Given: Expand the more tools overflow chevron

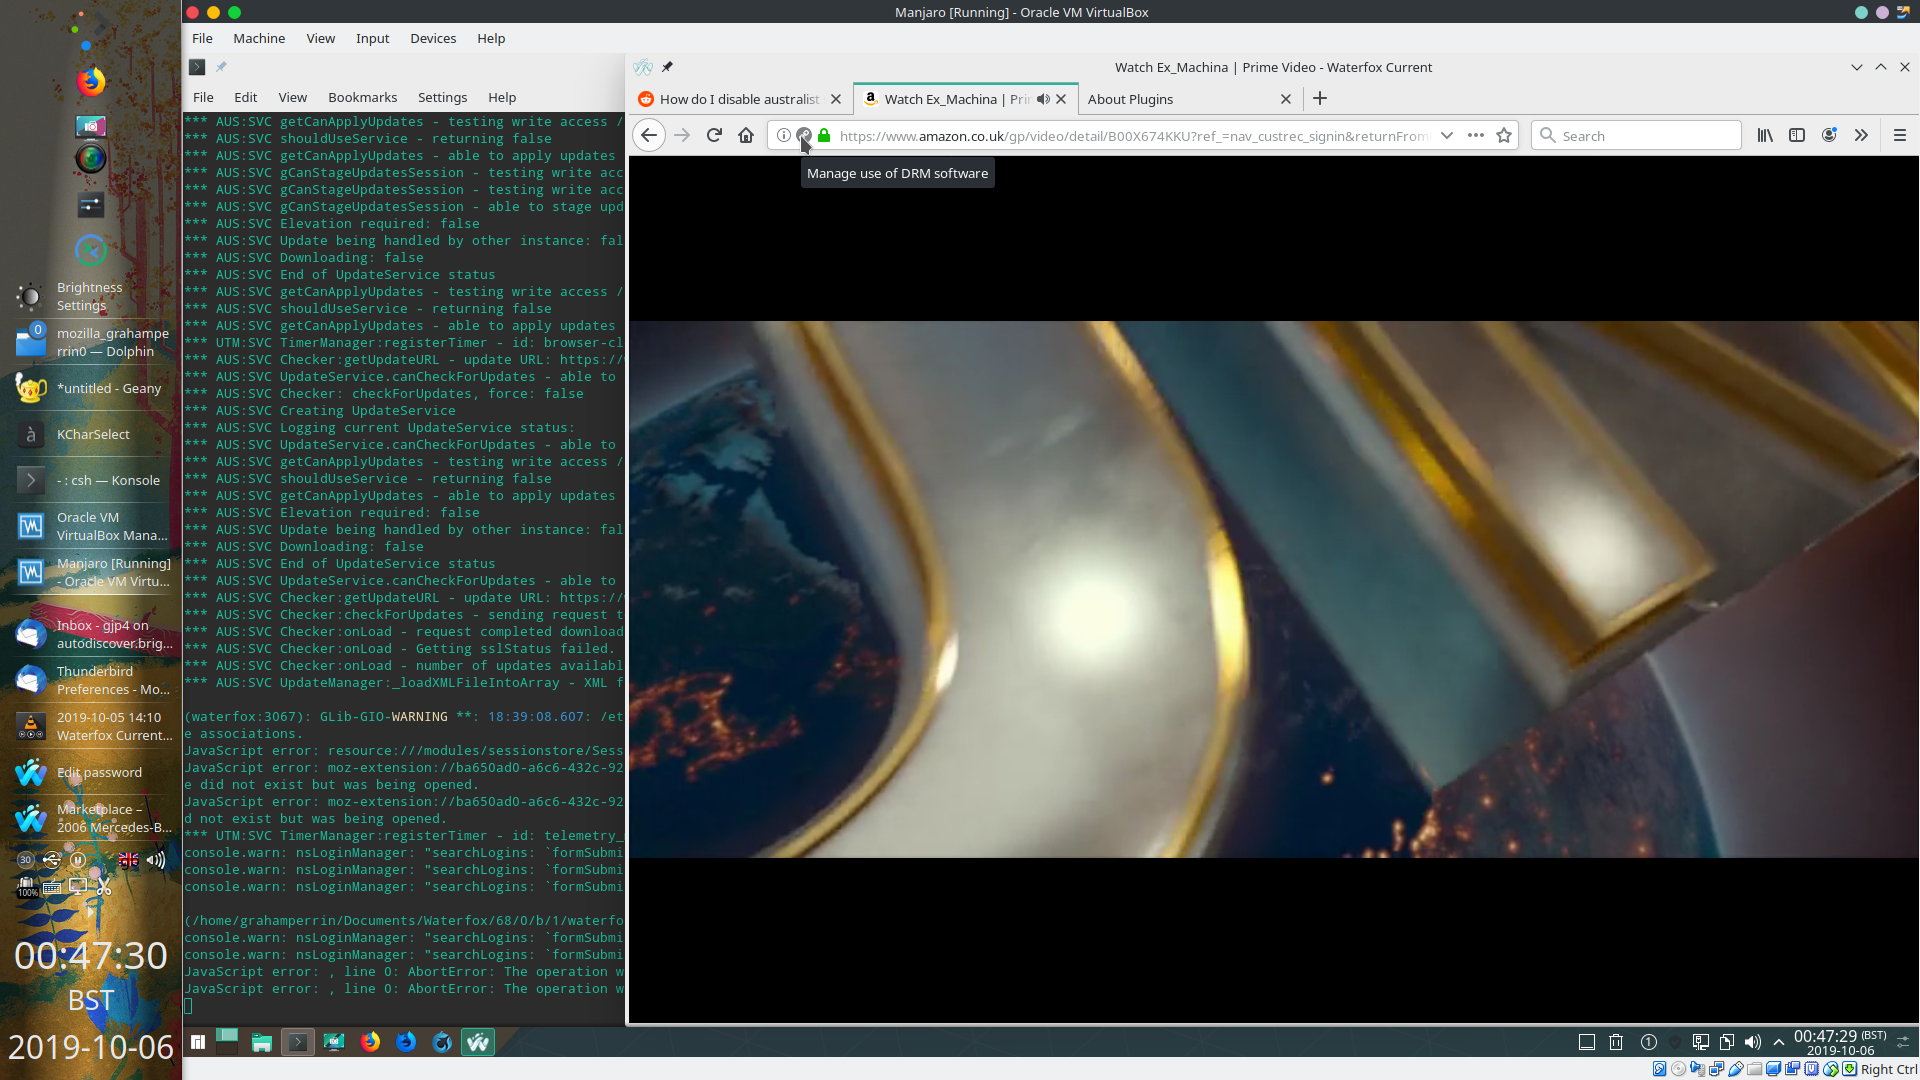Looking at the screenshot, I should [1861, 135].
